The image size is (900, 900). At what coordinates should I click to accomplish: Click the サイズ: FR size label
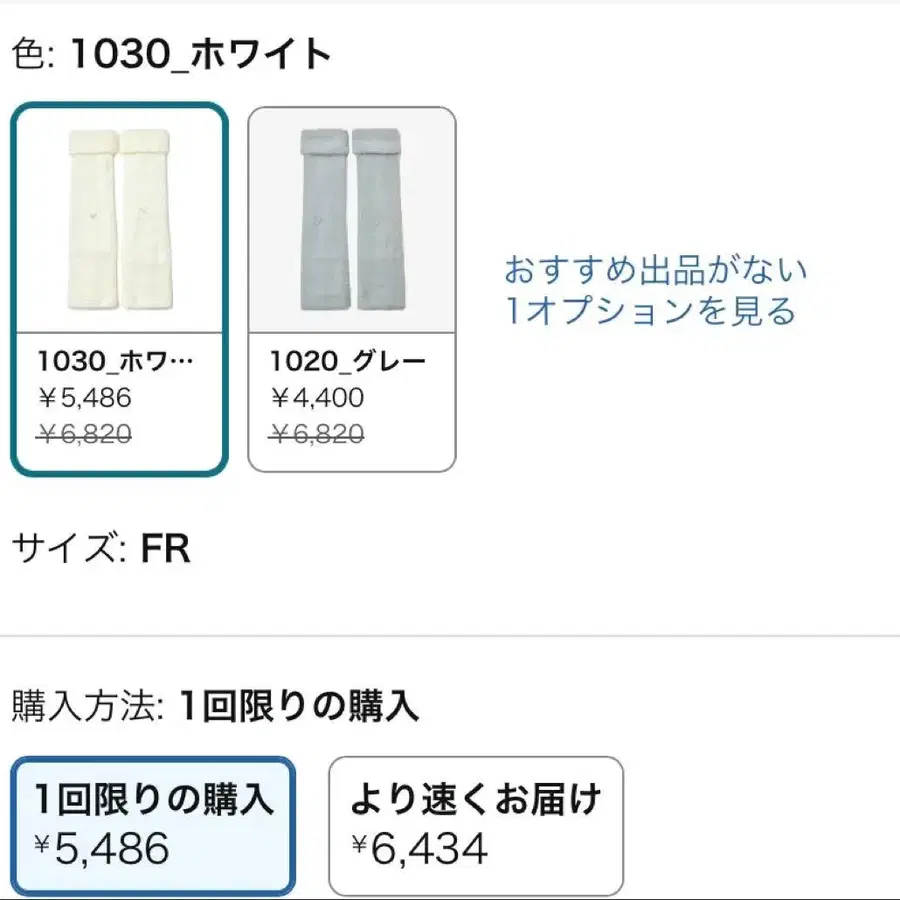click(x=100, y=549)
